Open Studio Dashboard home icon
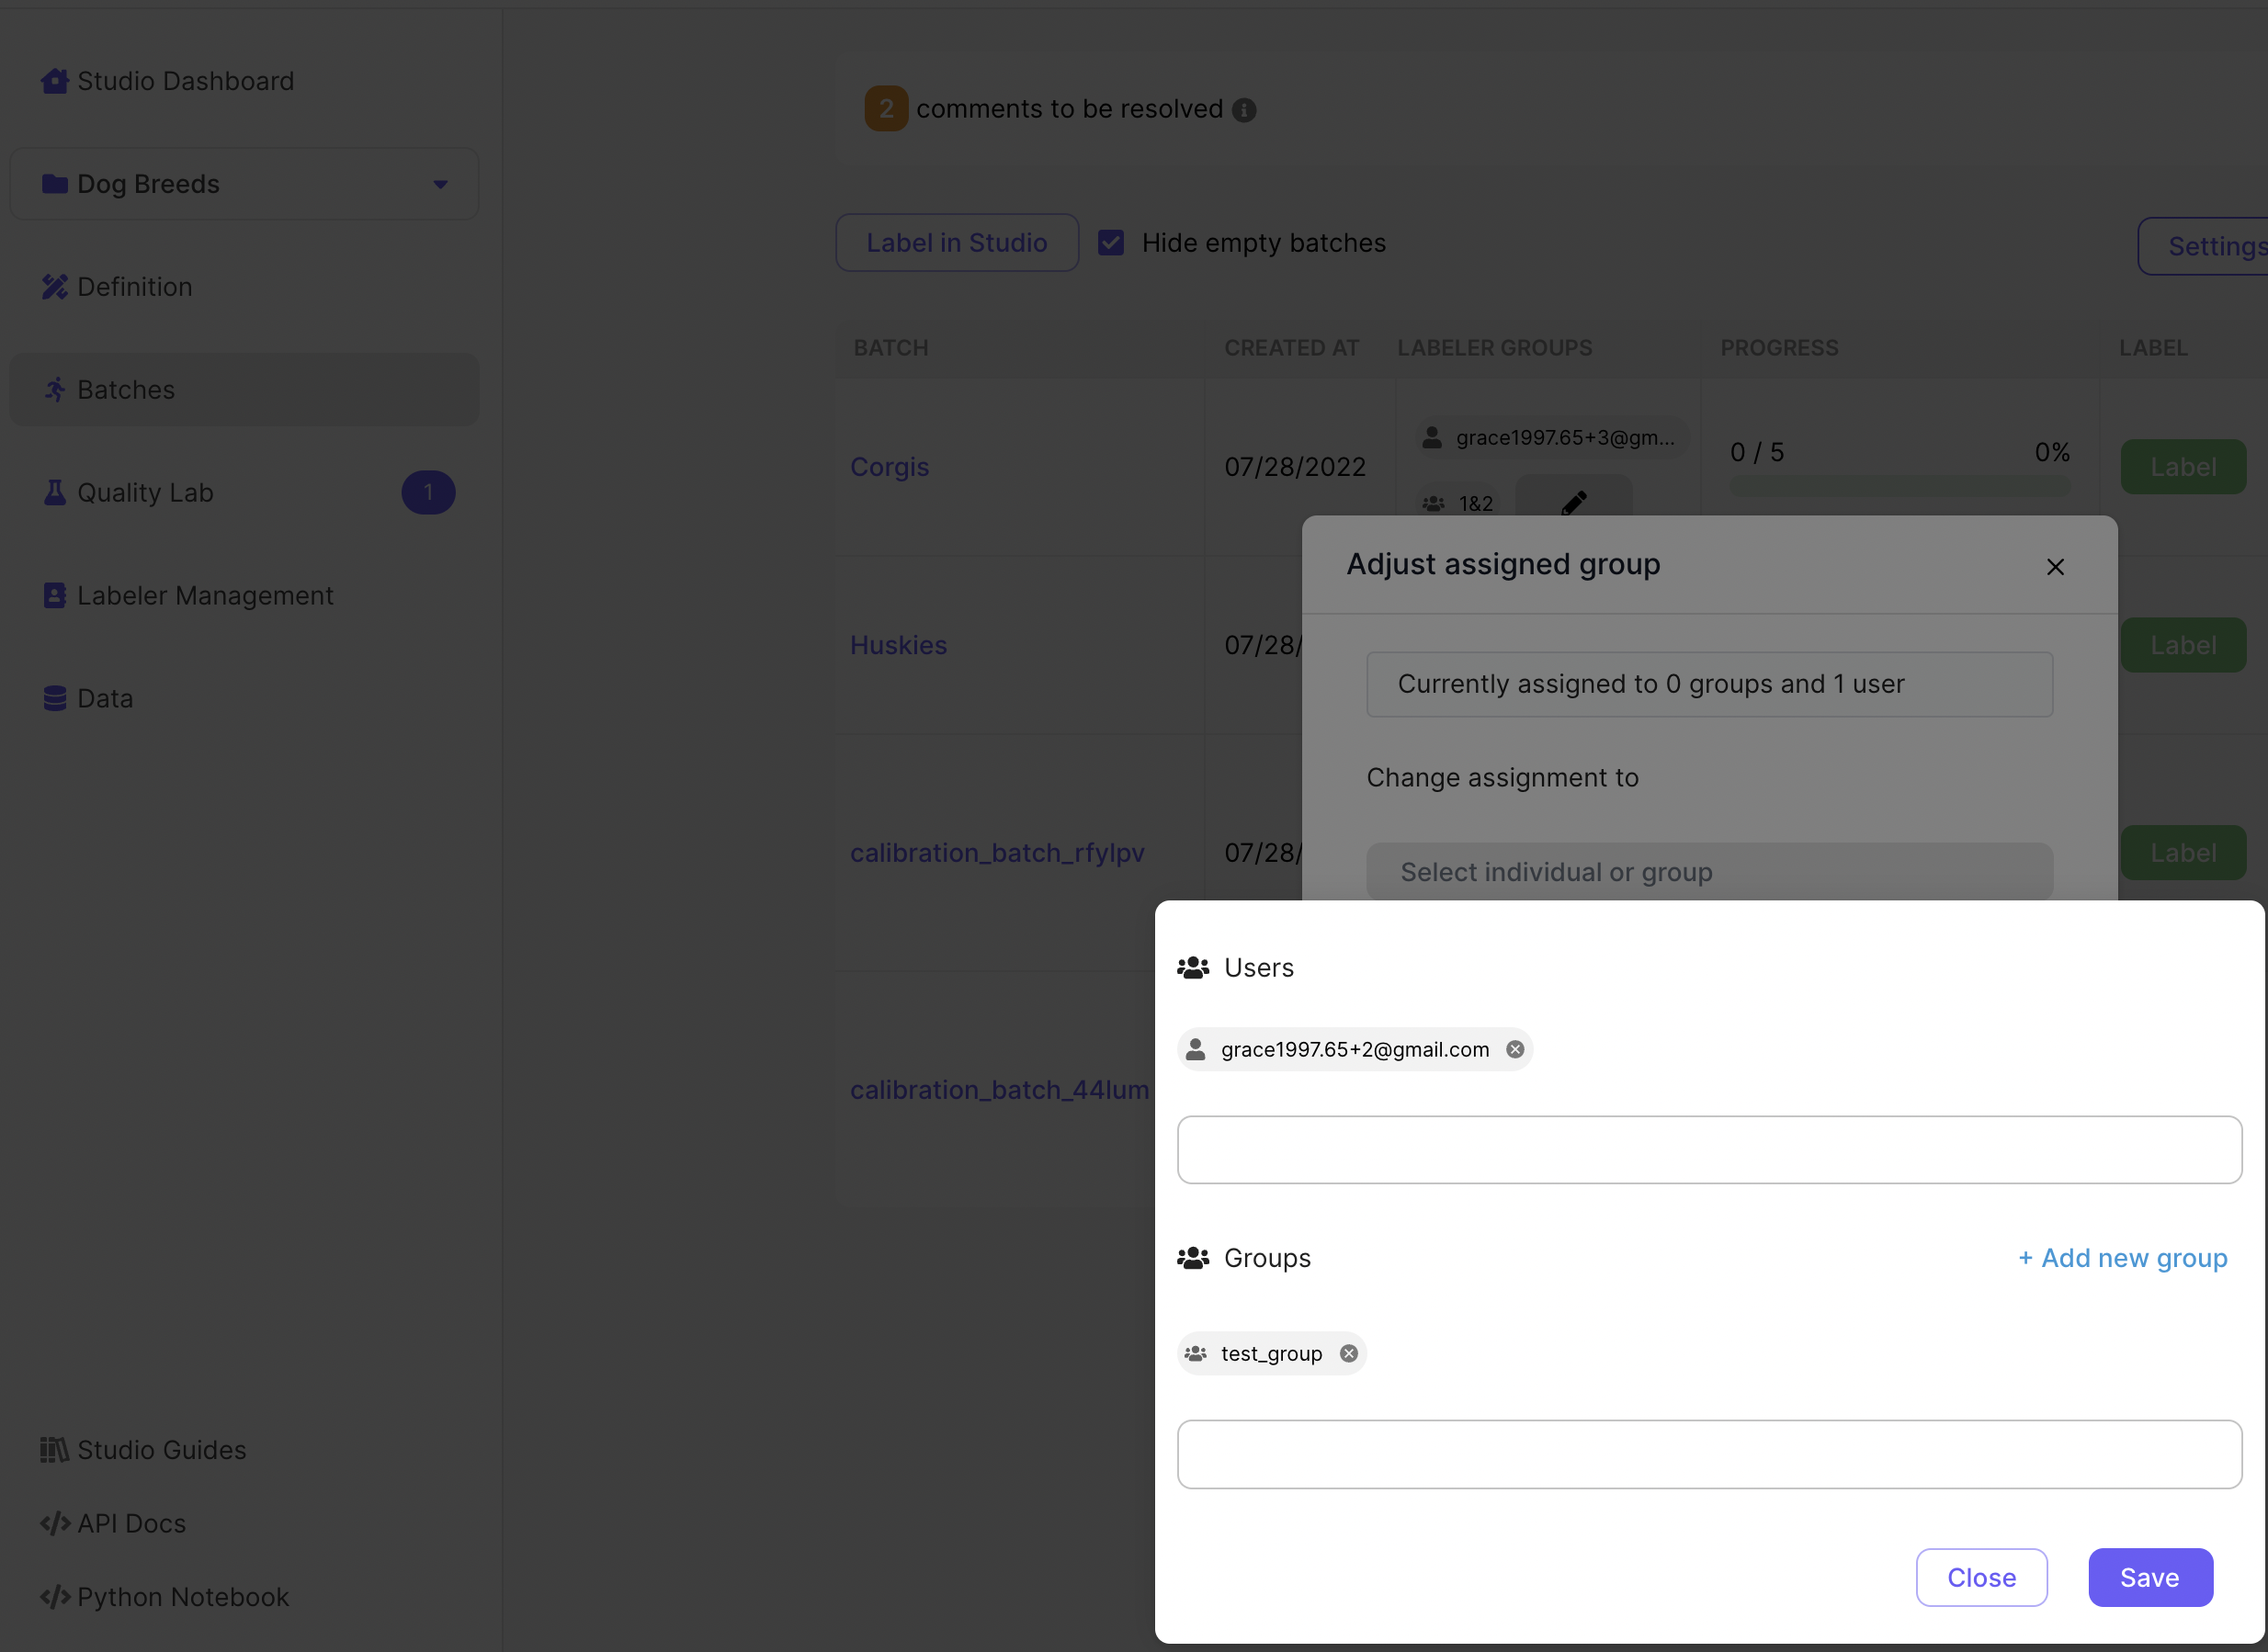This screenshot has width=2268, height=1652. (54, 81)
